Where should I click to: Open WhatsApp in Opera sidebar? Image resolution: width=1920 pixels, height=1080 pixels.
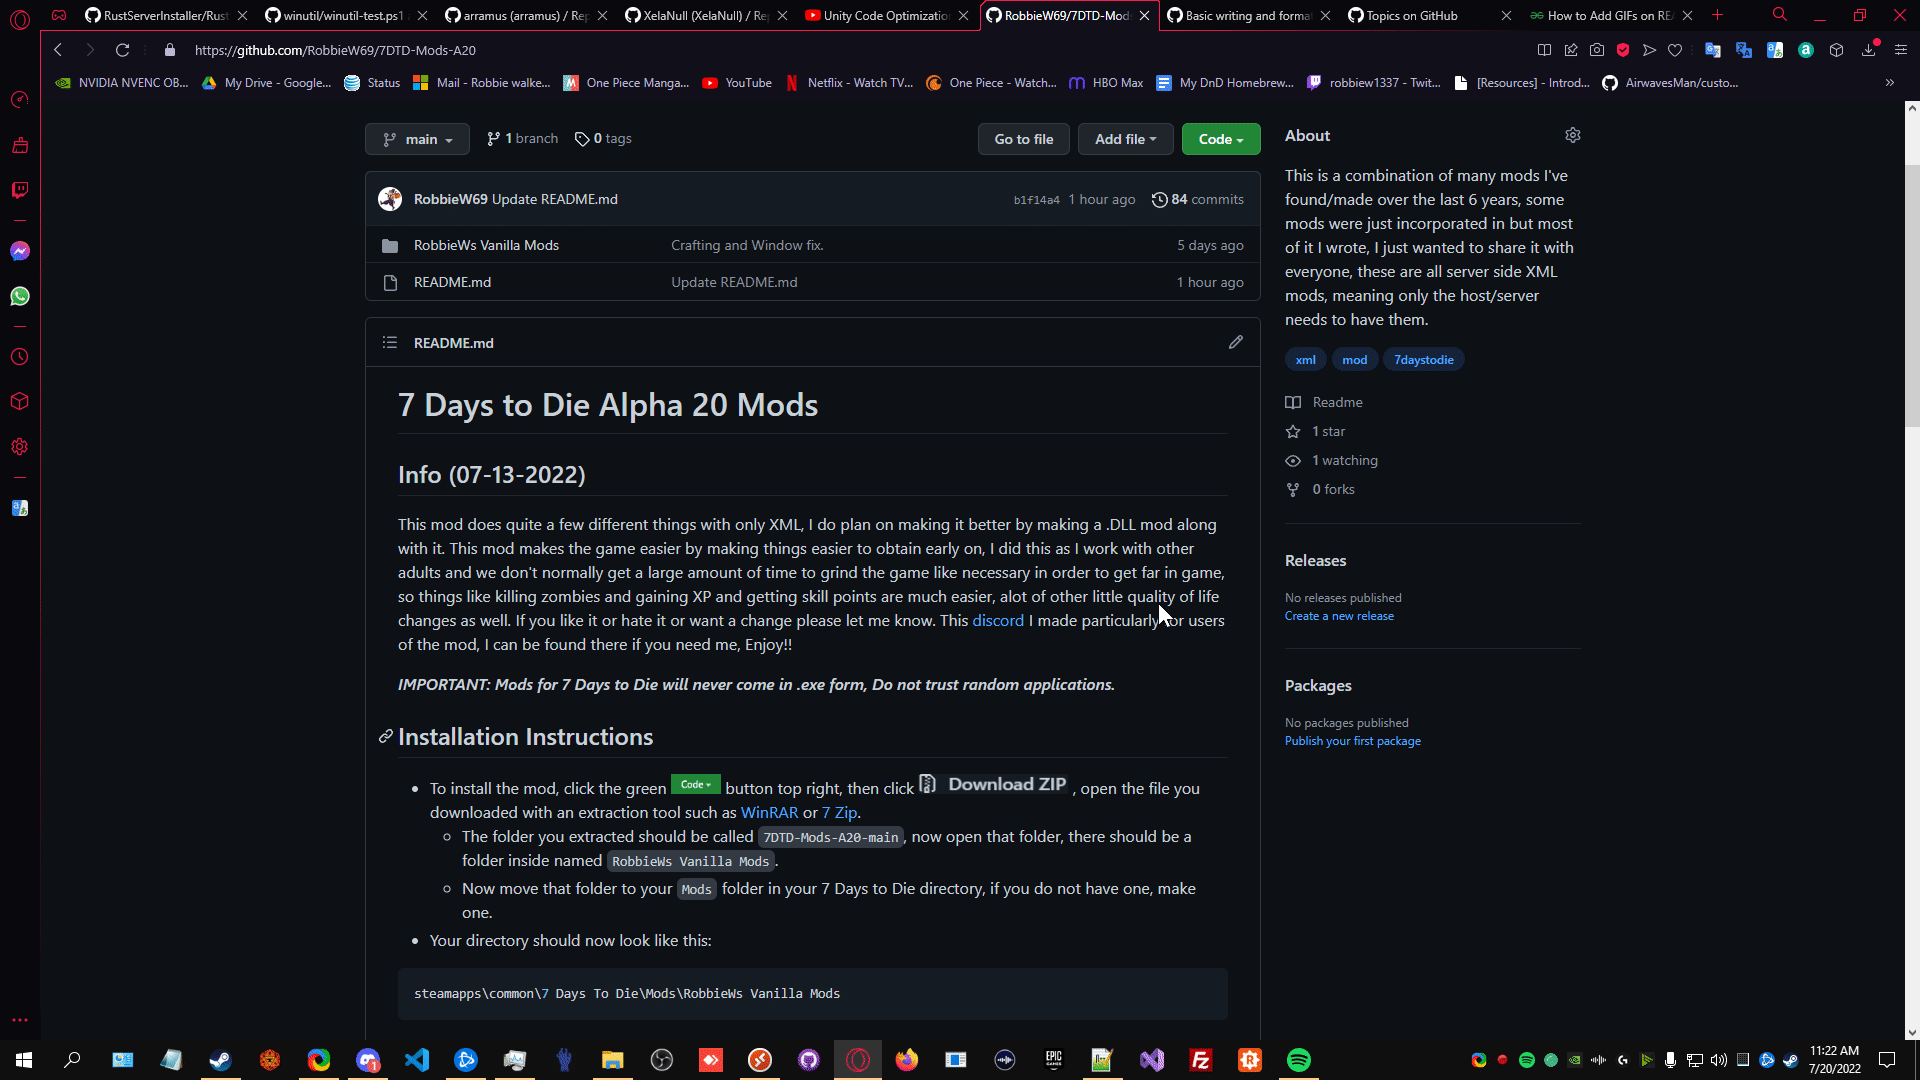click(20, 296)
